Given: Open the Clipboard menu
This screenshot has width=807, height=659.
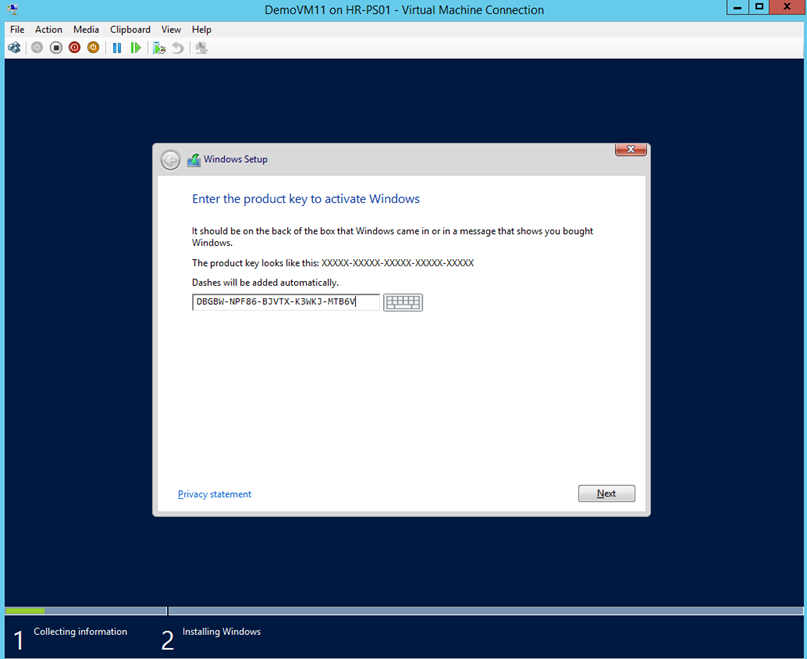Looking at the screenshot, I should point(130,30).
